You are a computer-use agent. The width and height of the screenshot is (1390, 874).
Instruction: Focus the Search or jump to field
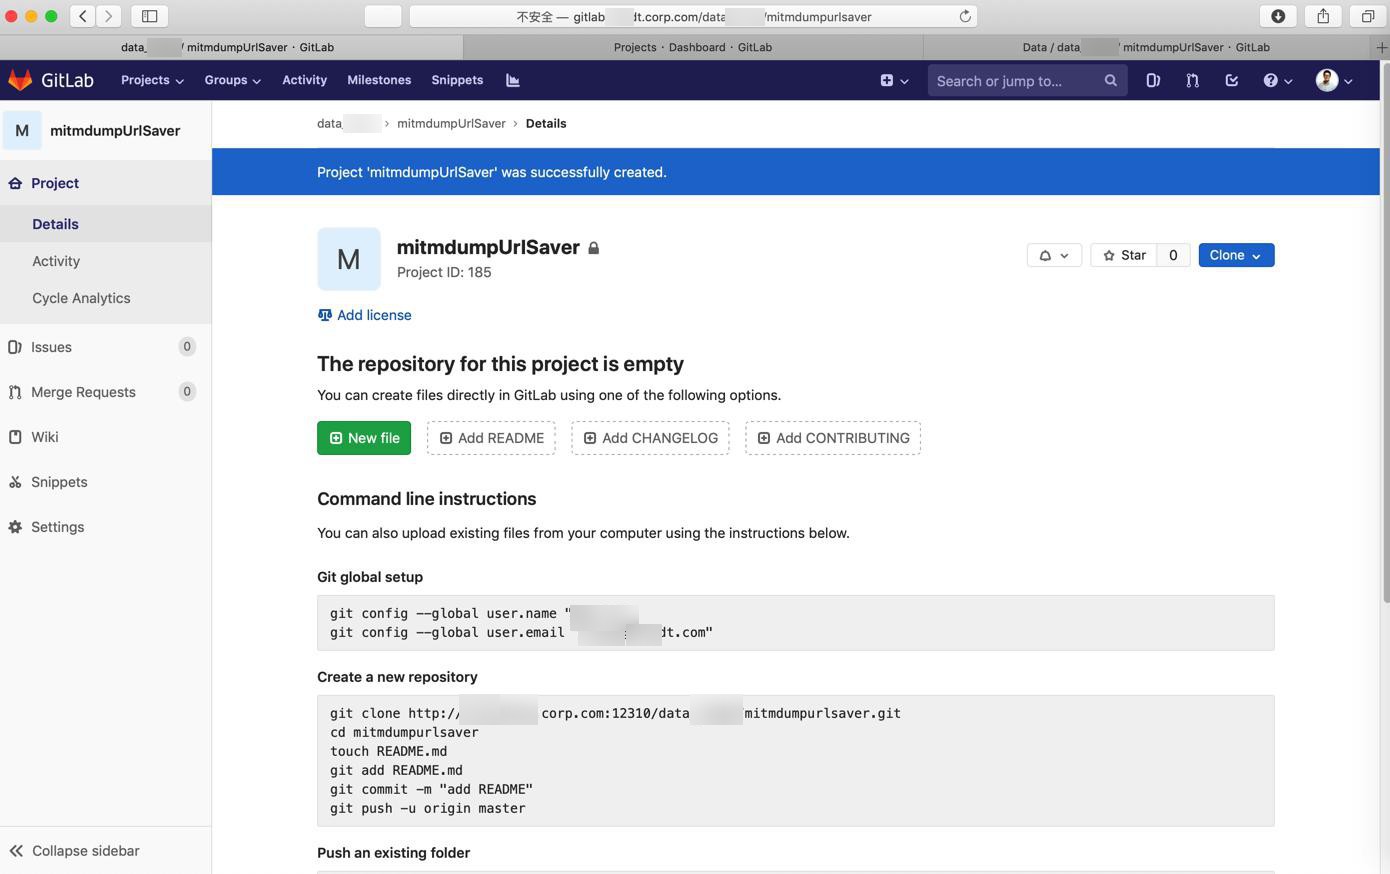tap(1027, 80)
